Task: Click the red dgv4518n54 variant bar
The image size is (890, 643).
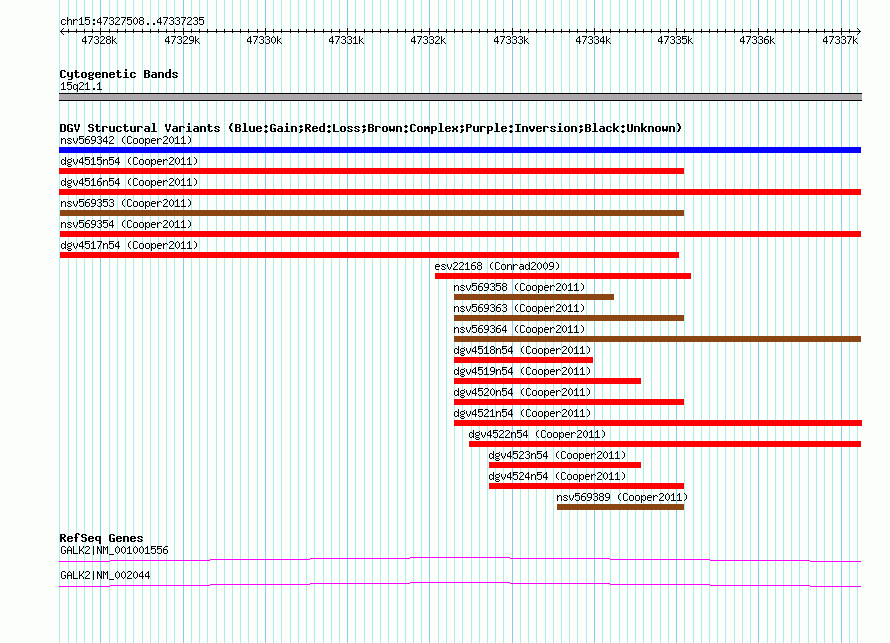Action: [x=523, y=360]
